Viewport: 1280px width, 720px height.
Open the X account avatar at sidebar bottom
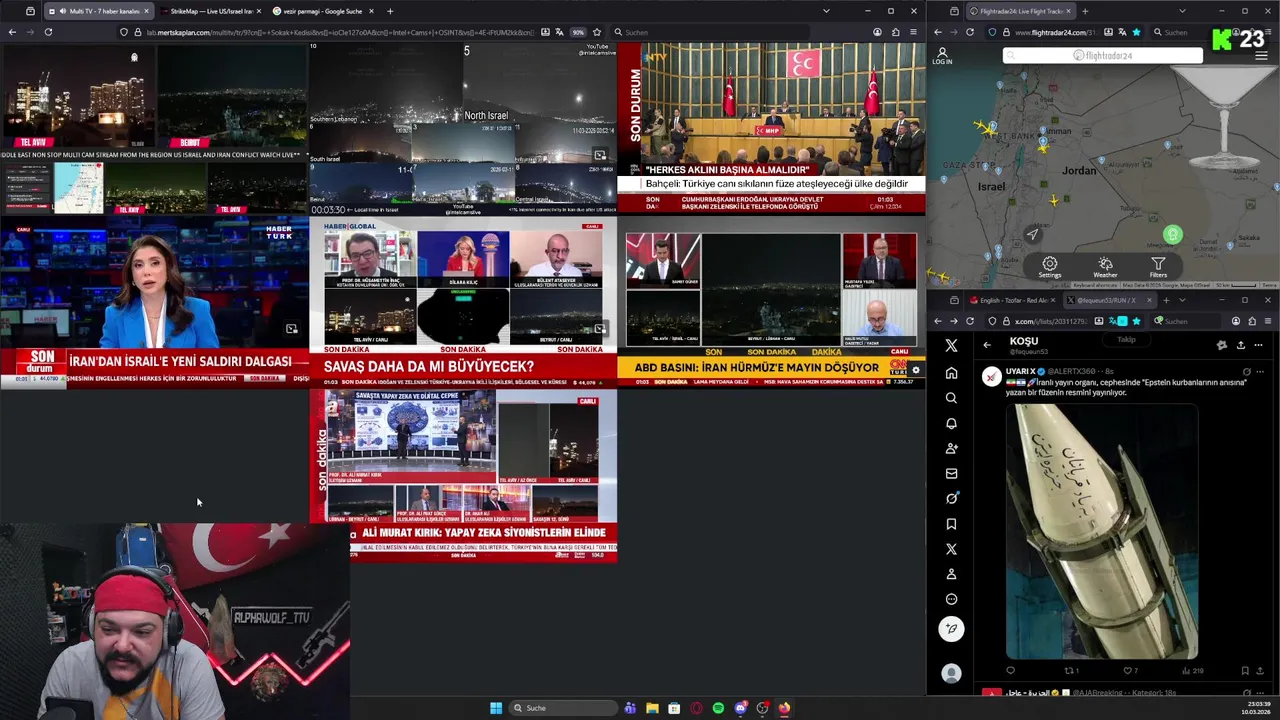click(x=951, y=673)
